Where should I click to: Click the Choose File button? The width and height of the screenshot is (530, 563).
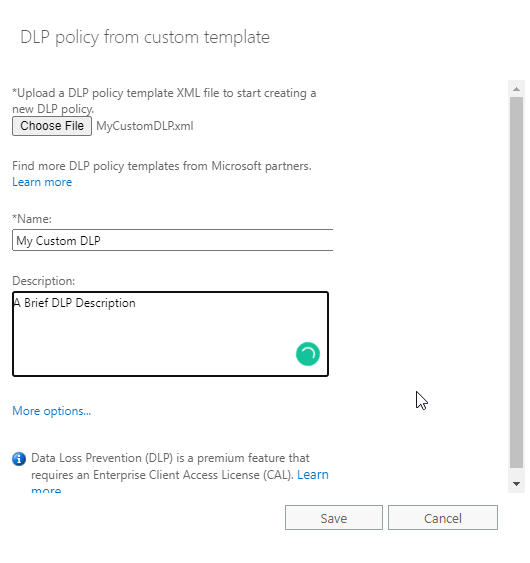point(52,126)
